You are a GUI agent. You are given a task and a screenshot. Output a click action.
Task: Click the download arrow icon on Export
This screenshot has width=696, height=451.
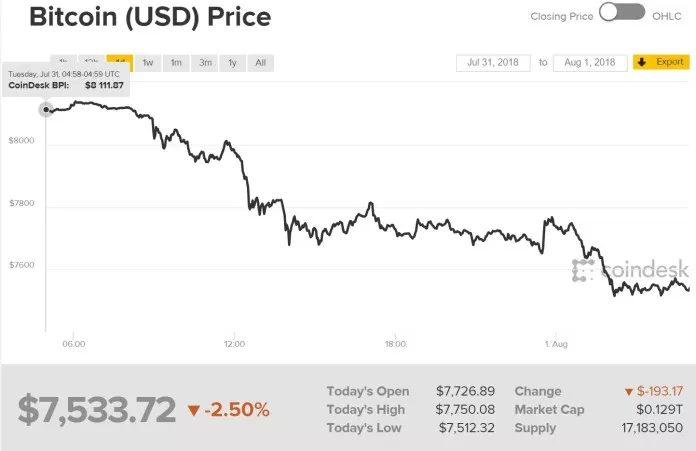642,62
